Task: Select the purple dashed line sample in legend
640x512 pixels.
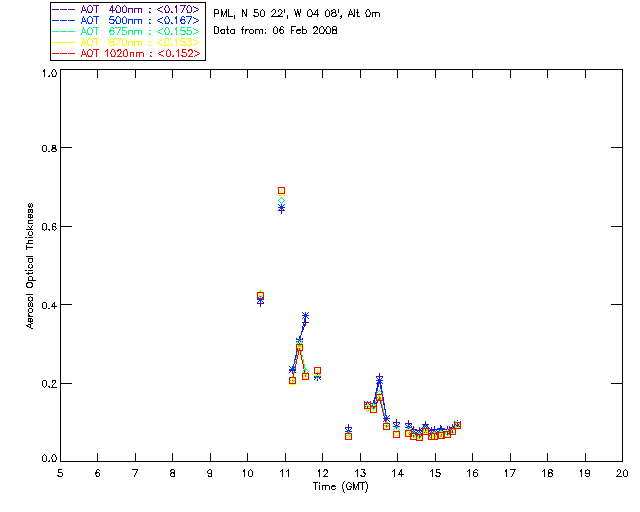Action: coord(64,9)
